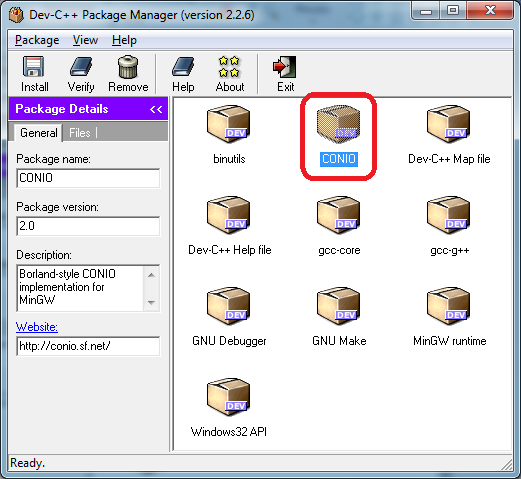Screen dimensions: 521x479
Task: Switch to the General tab
Action: coord(39,133)
